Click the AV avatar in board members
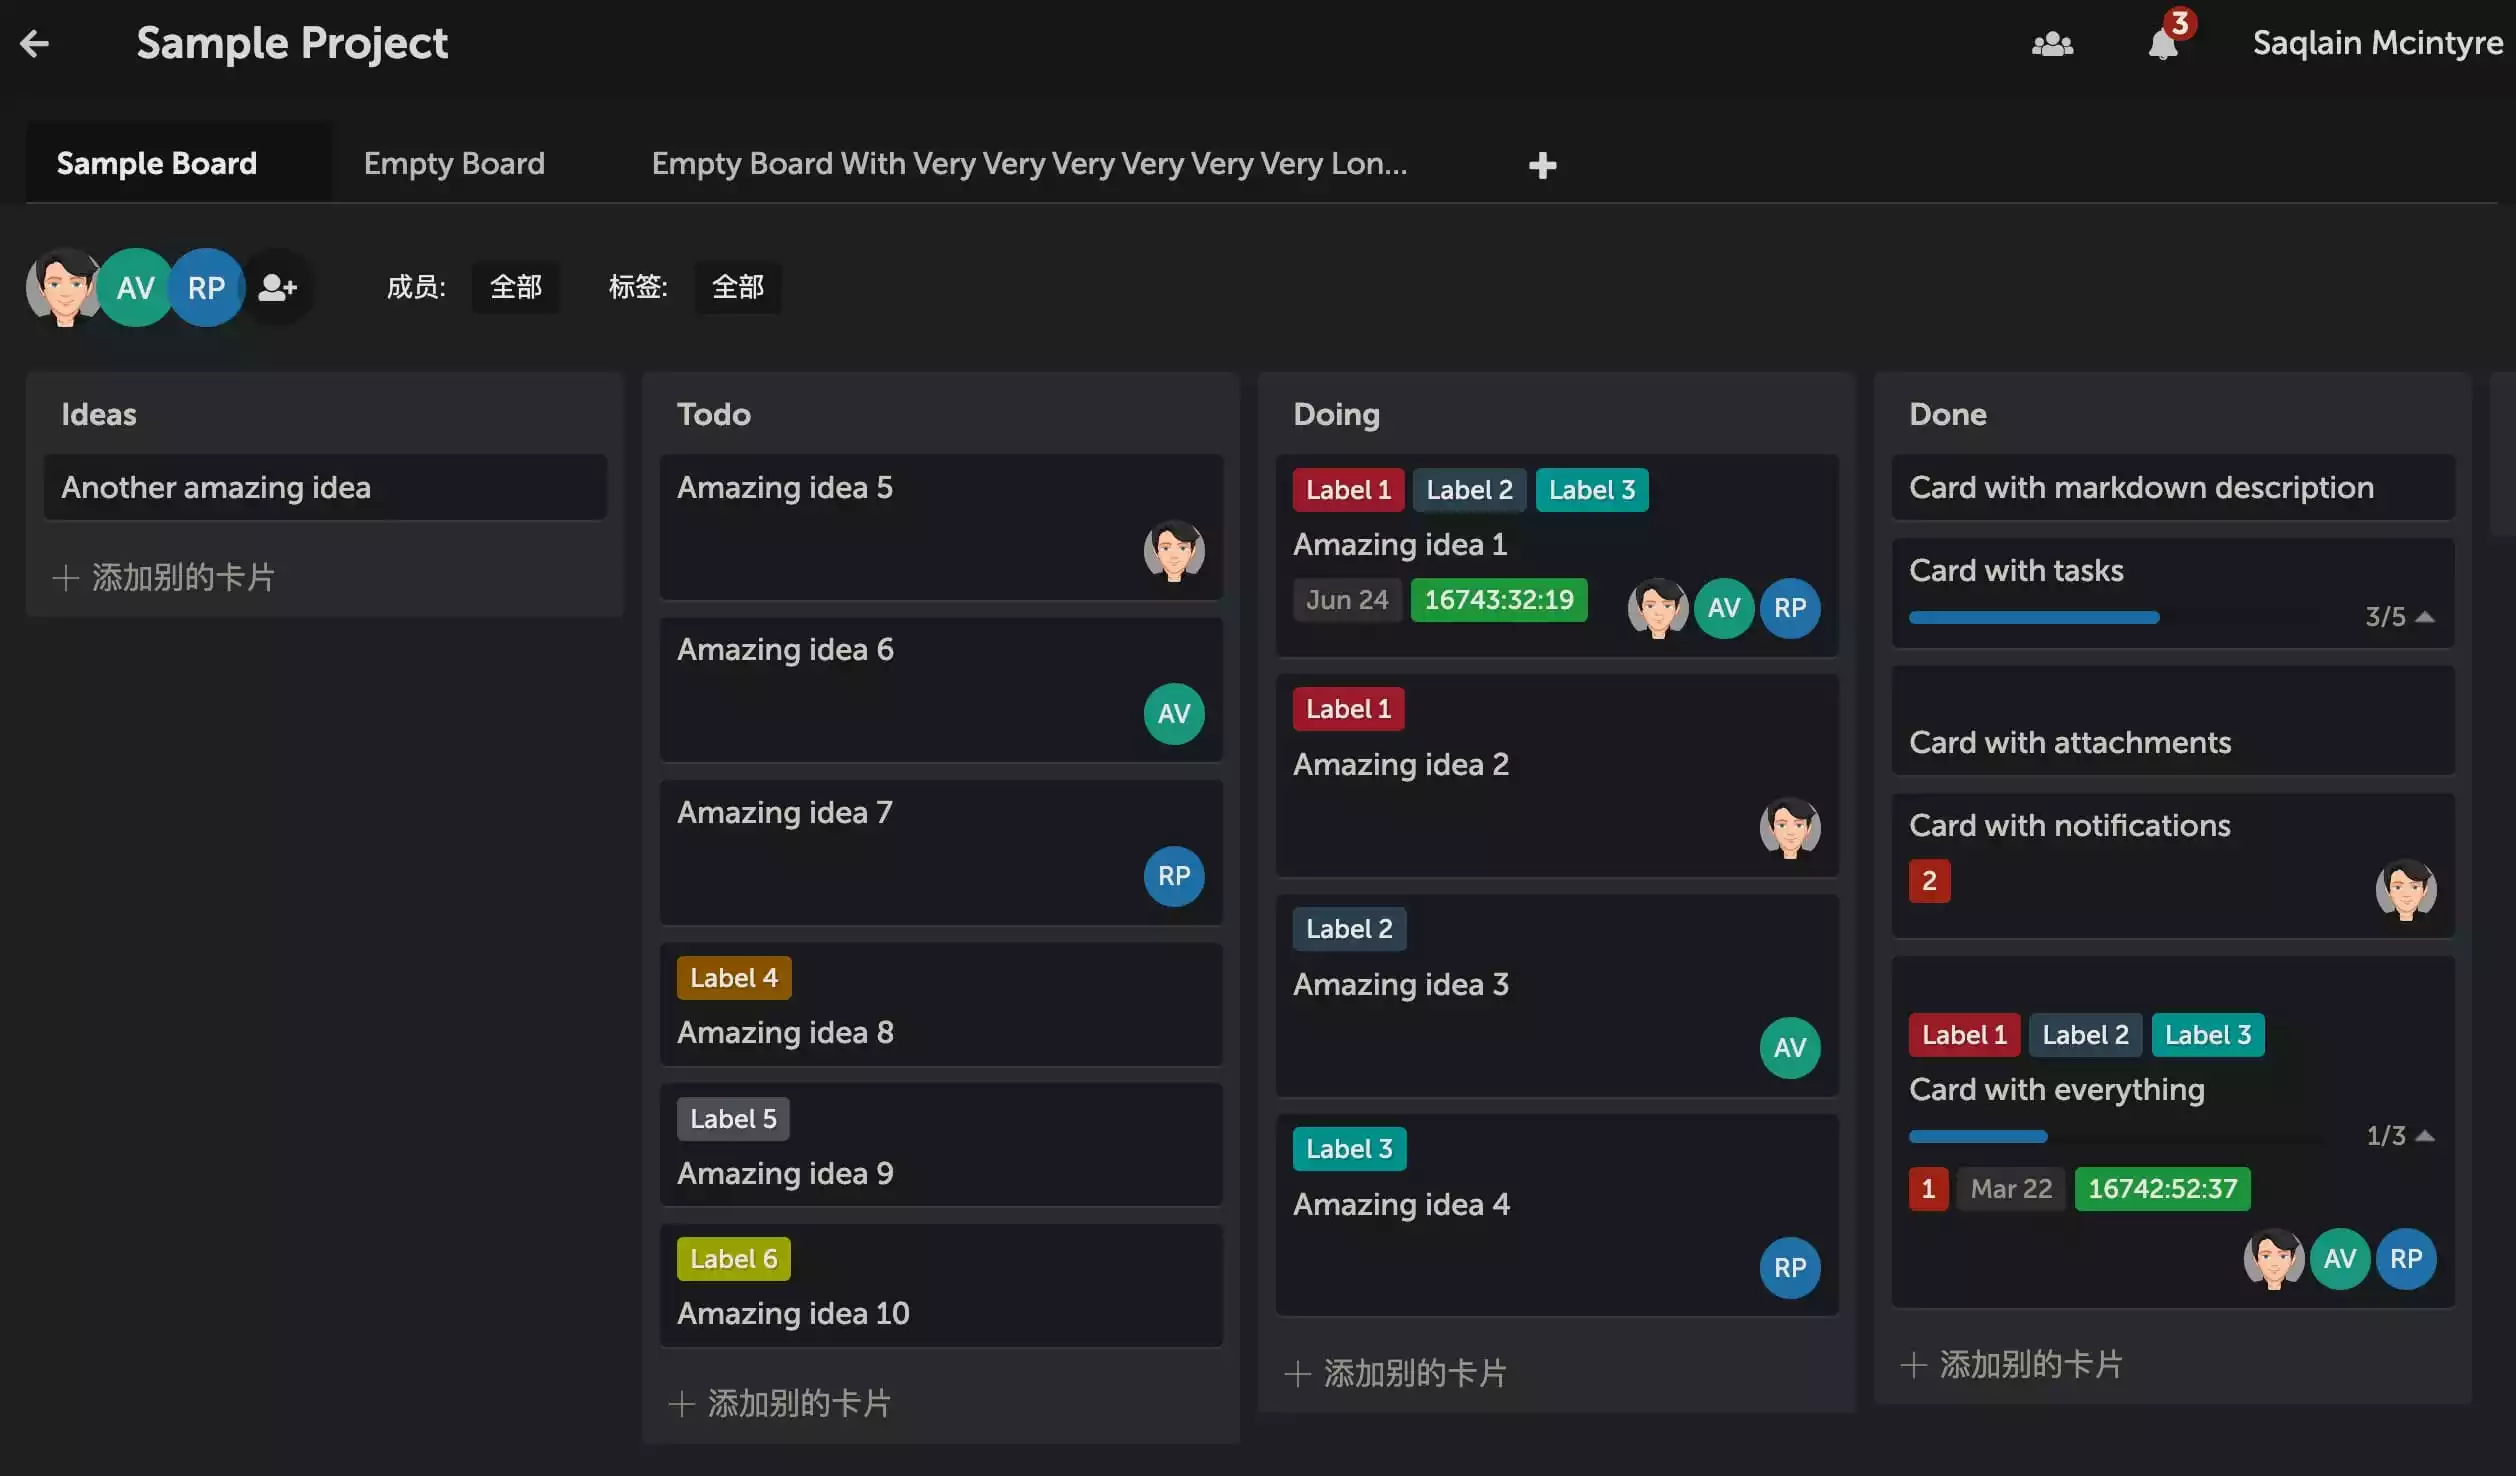2516x1476 pixels. coord(135,288)
